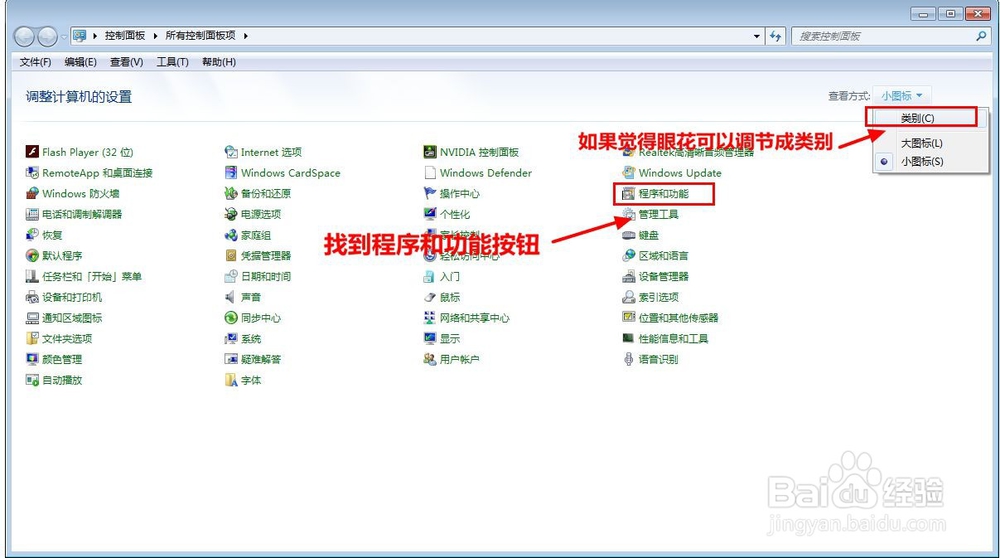
Task: Open 任务栏和「开始」菜单 item
Action: coord(92,276)
